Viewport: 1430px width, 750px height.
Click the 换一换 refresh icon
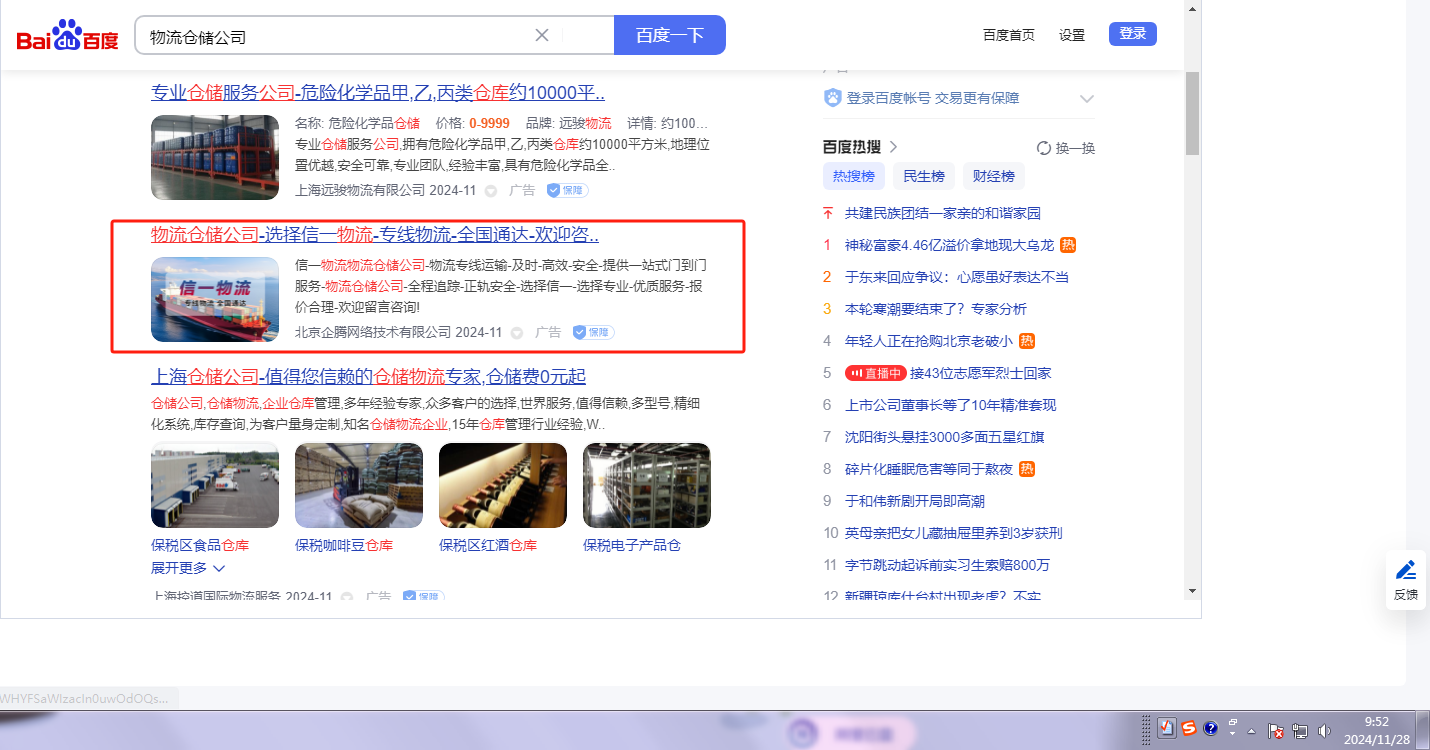pos(1044,148)
